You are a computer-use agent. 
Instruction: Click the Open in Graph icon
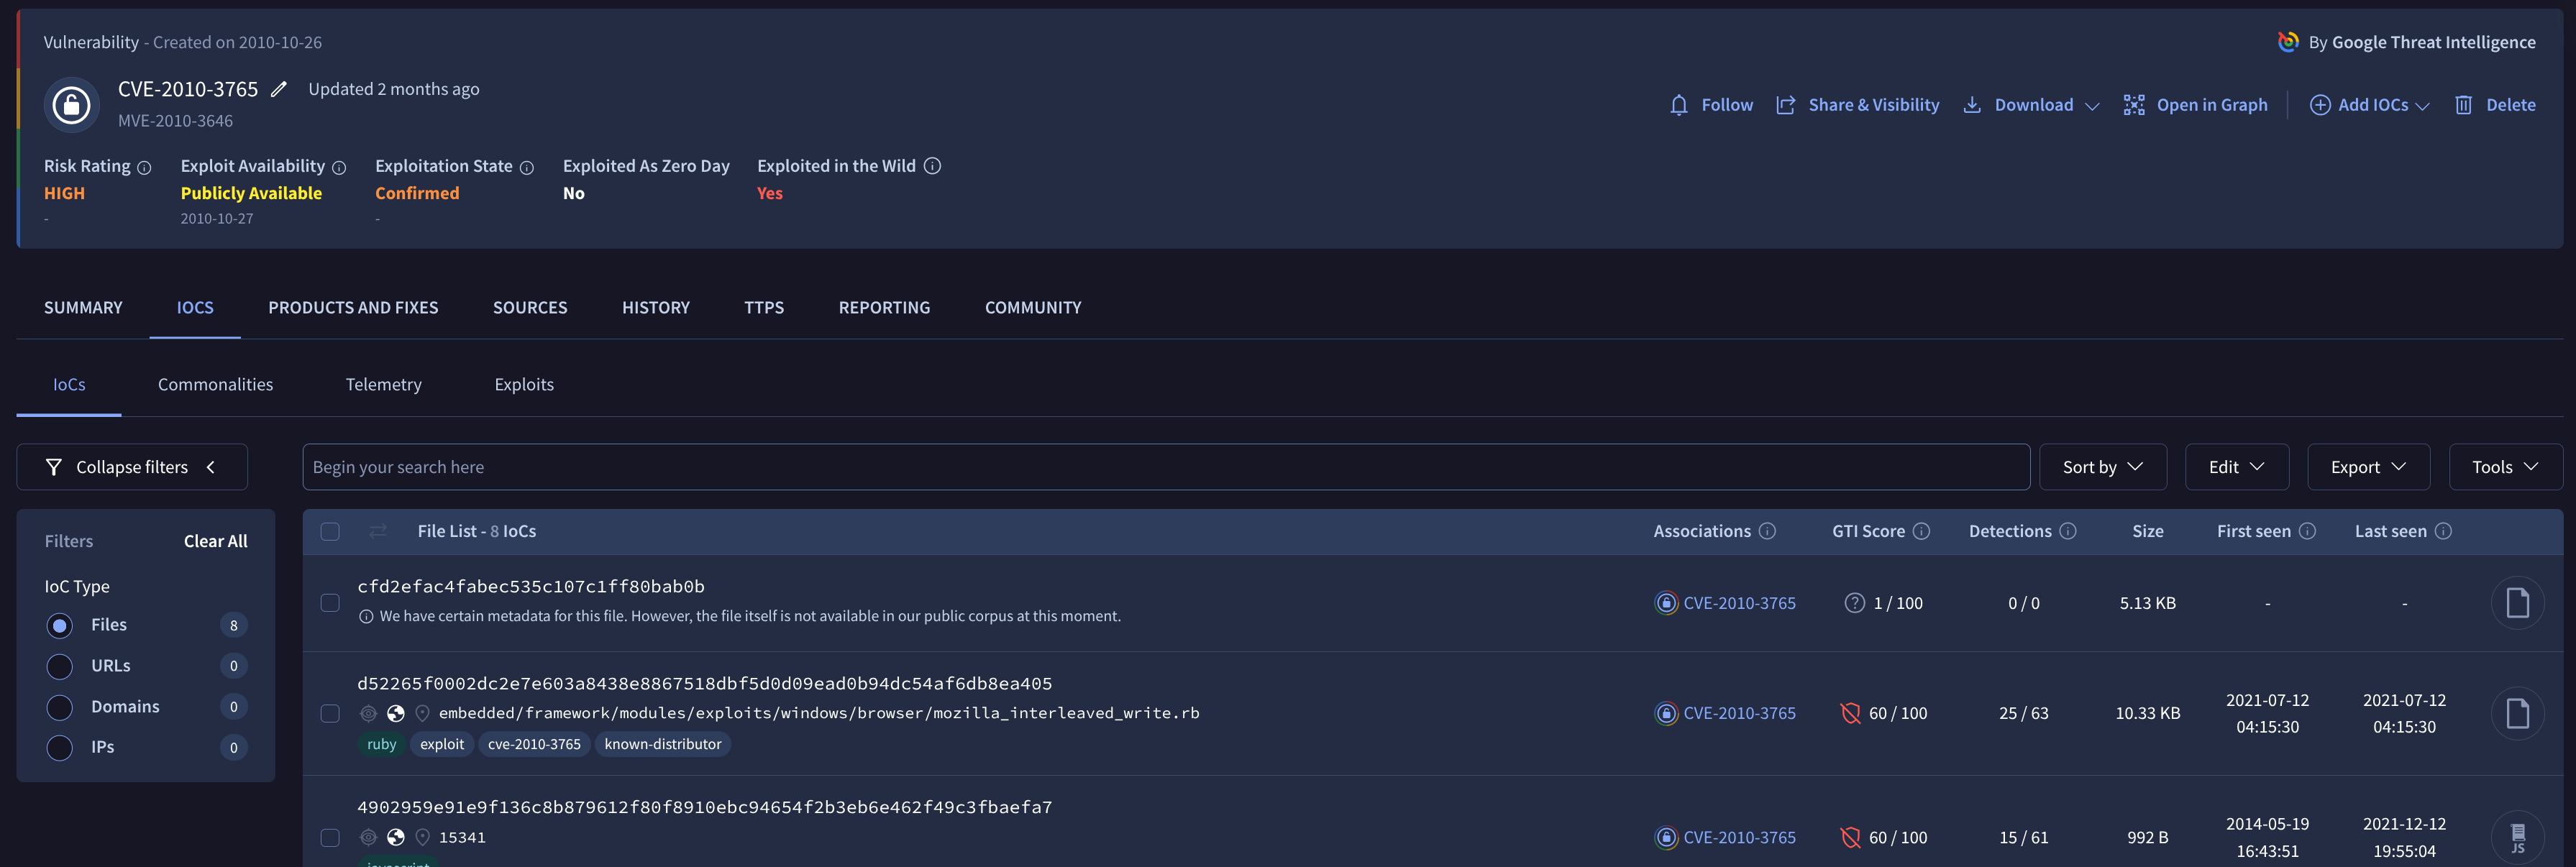coord(2134,105)
